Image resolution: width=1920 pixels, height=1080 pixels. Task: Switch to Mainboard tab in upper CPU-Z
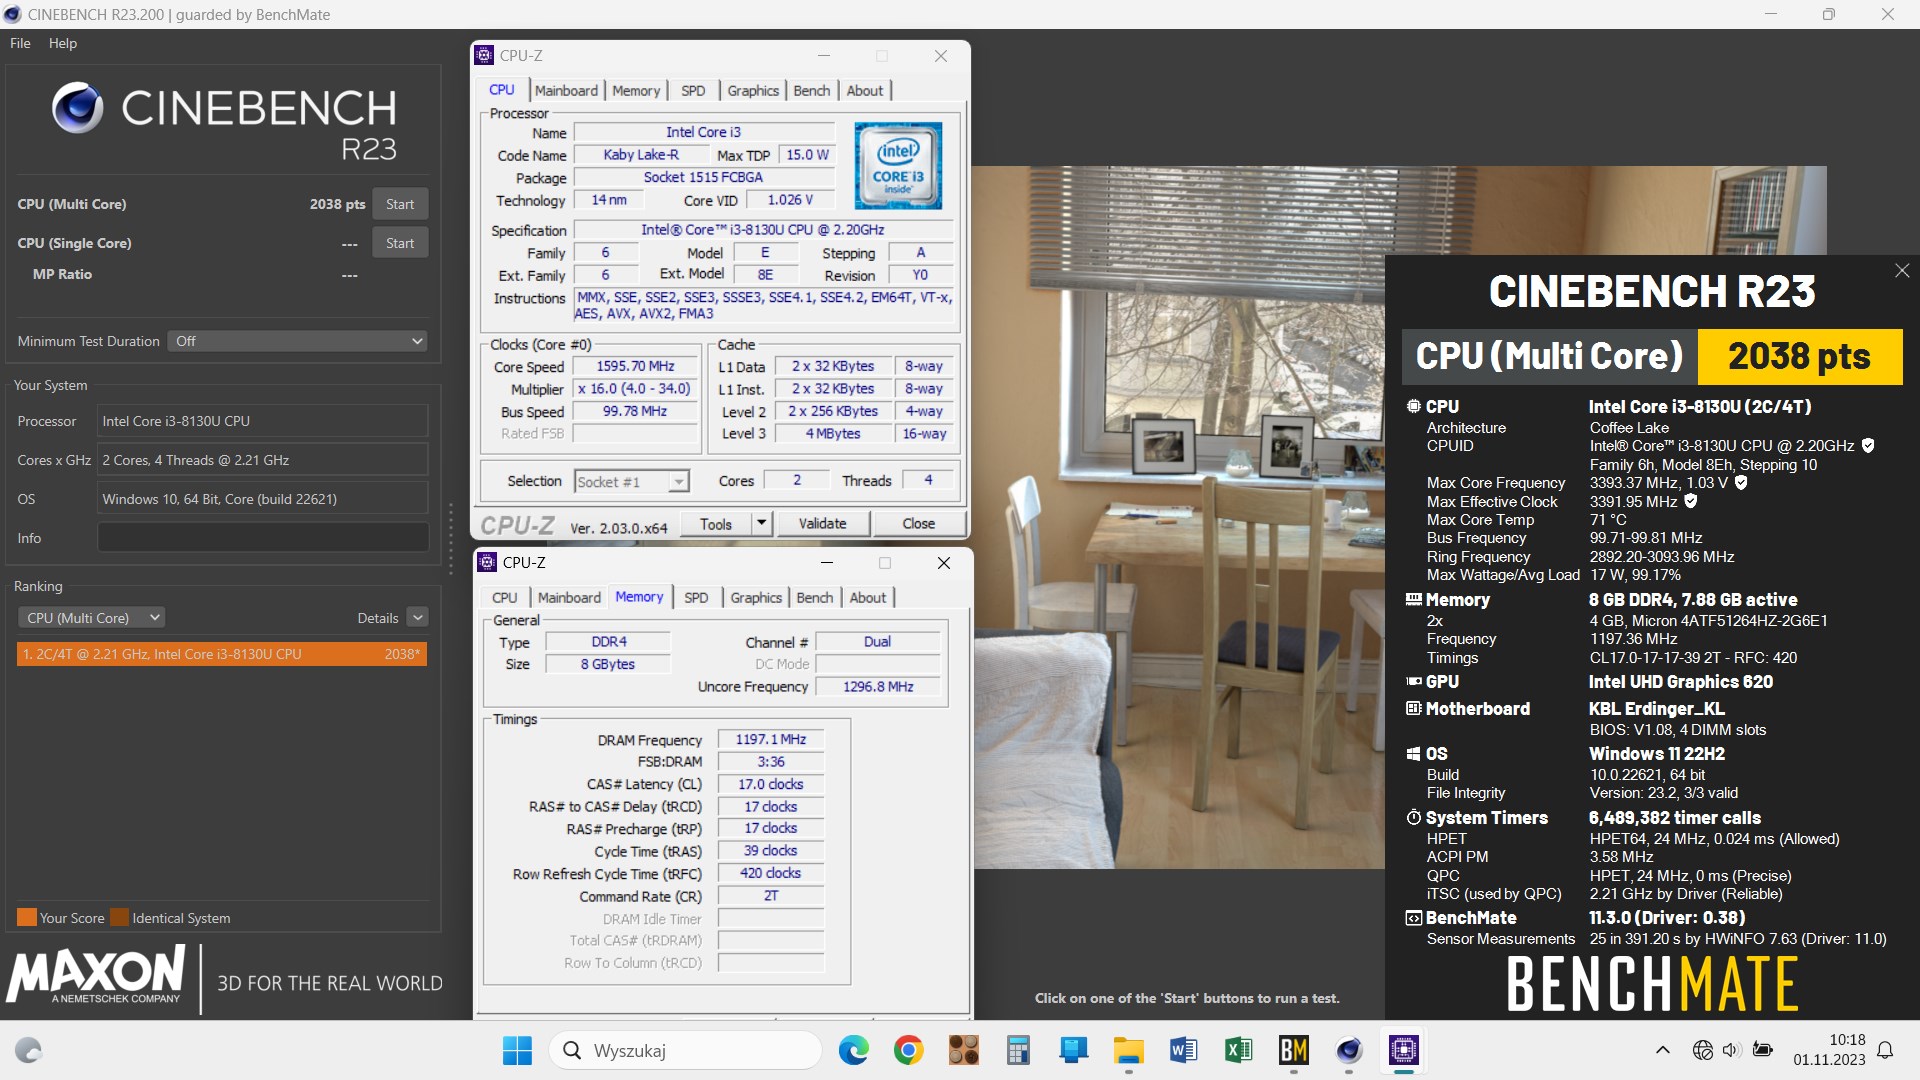click(566, 90)
